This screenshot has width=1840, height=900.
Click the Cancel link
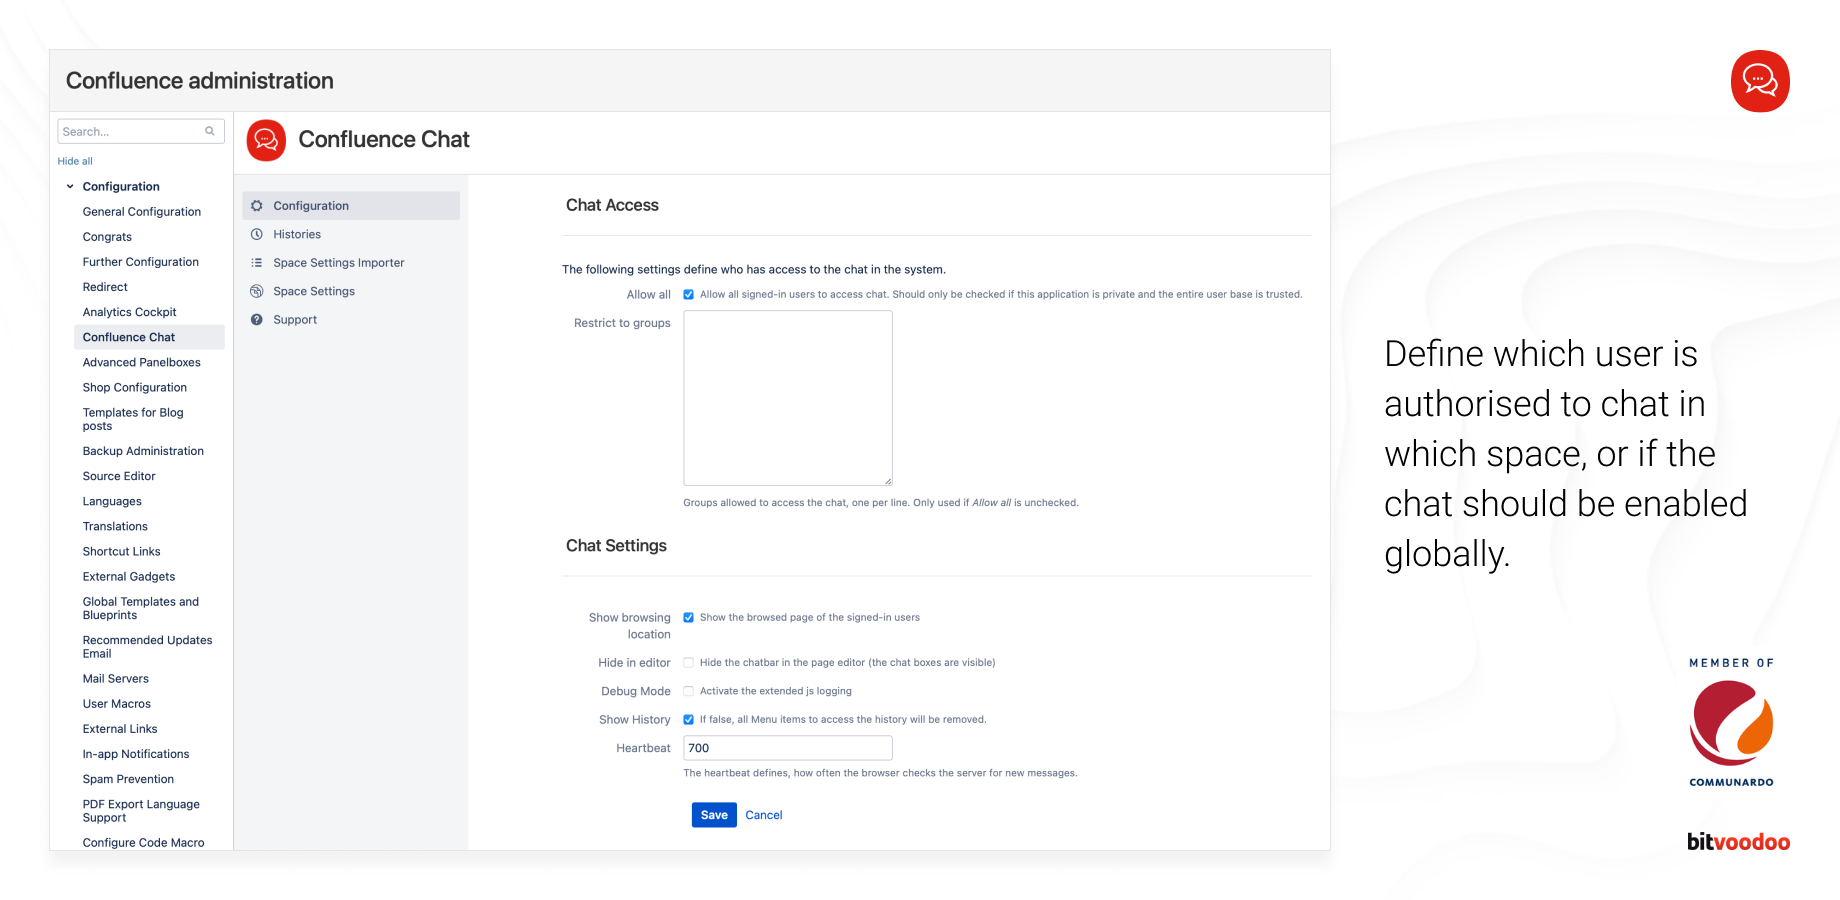pyautogui.click(x=764, y=815)
